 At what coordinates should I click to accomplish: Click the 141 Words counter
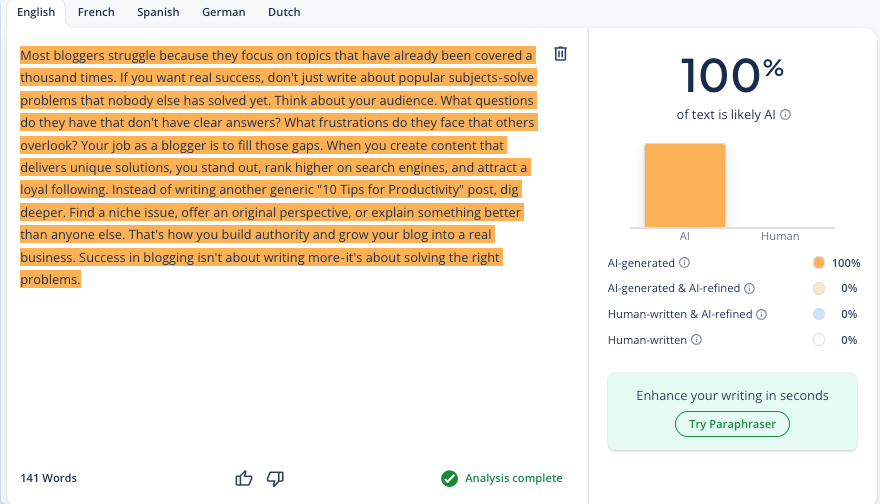tap(49, 478)
